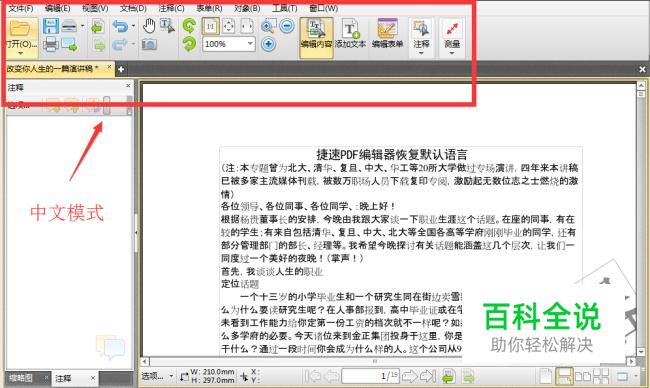Screen dimensions: 650x388
Task: Click the page number input field
Action: 371,376
